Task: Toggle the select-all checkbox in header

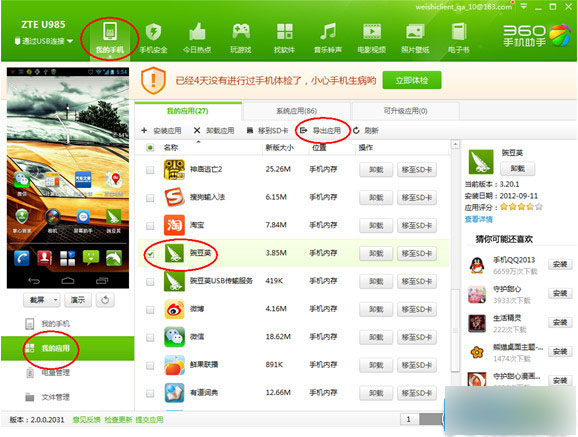Action: (x=150, y=148)
